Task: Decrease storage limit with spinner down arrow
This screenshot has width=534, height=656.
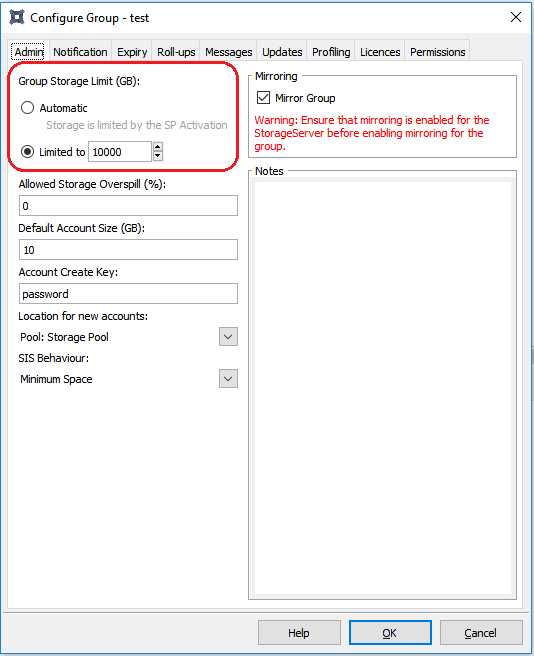Action: point(158,156)
